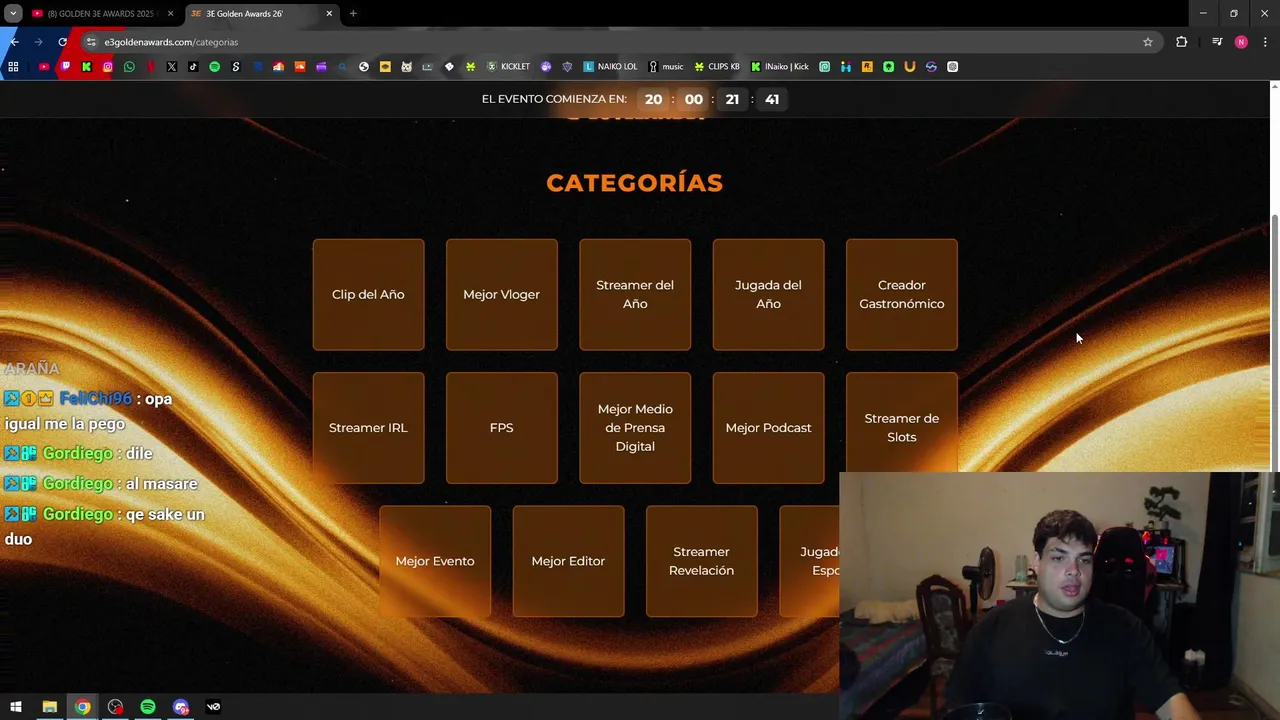Open the tab search dropdown arrow
The image size is (1280, 720).
coord(13,14)
